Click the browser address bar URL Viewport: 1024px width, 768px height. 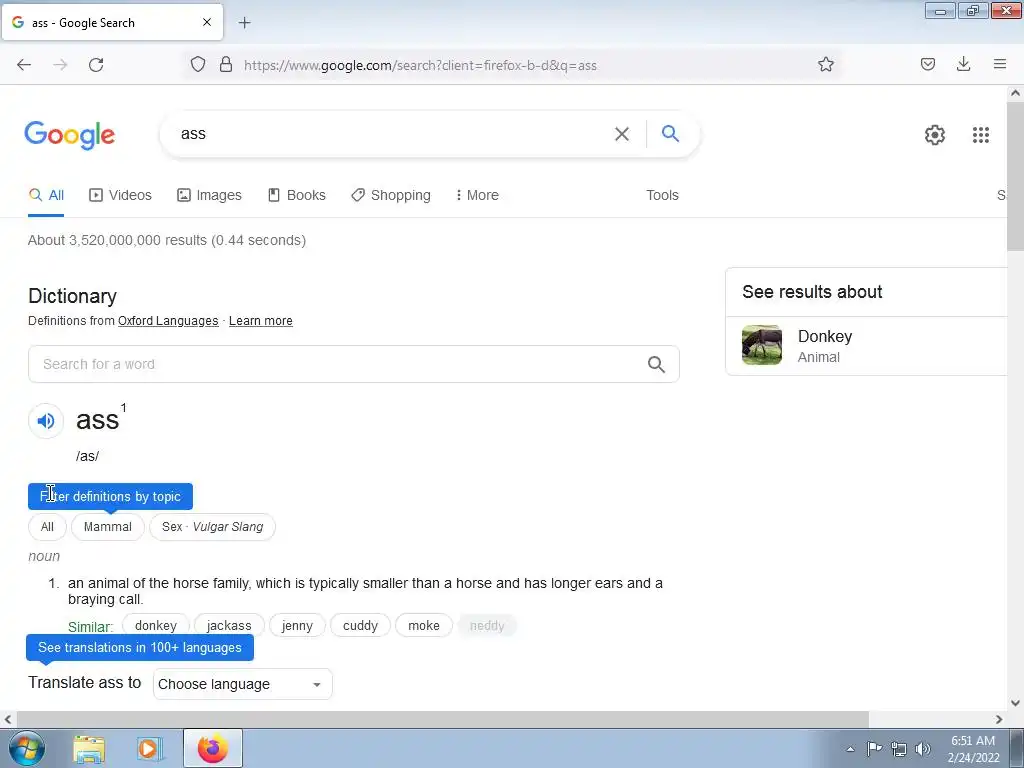click(x=420, y=65)
